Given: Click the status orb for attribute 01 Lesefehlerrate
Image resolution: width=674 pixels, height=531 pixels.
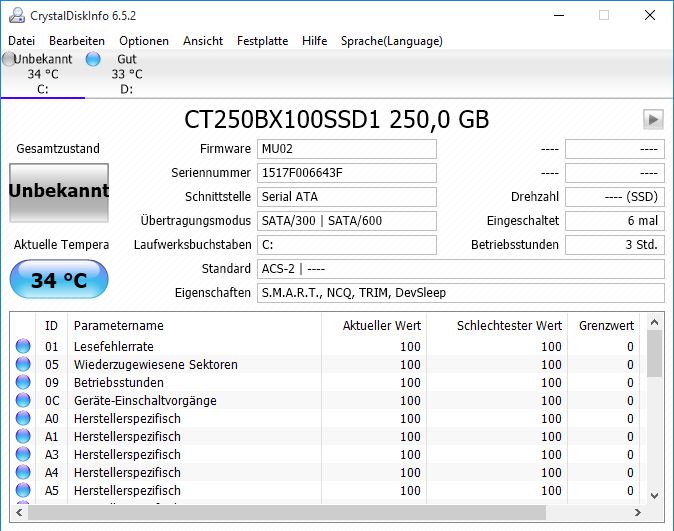Looking at the screenshot, I should [23, 346].
